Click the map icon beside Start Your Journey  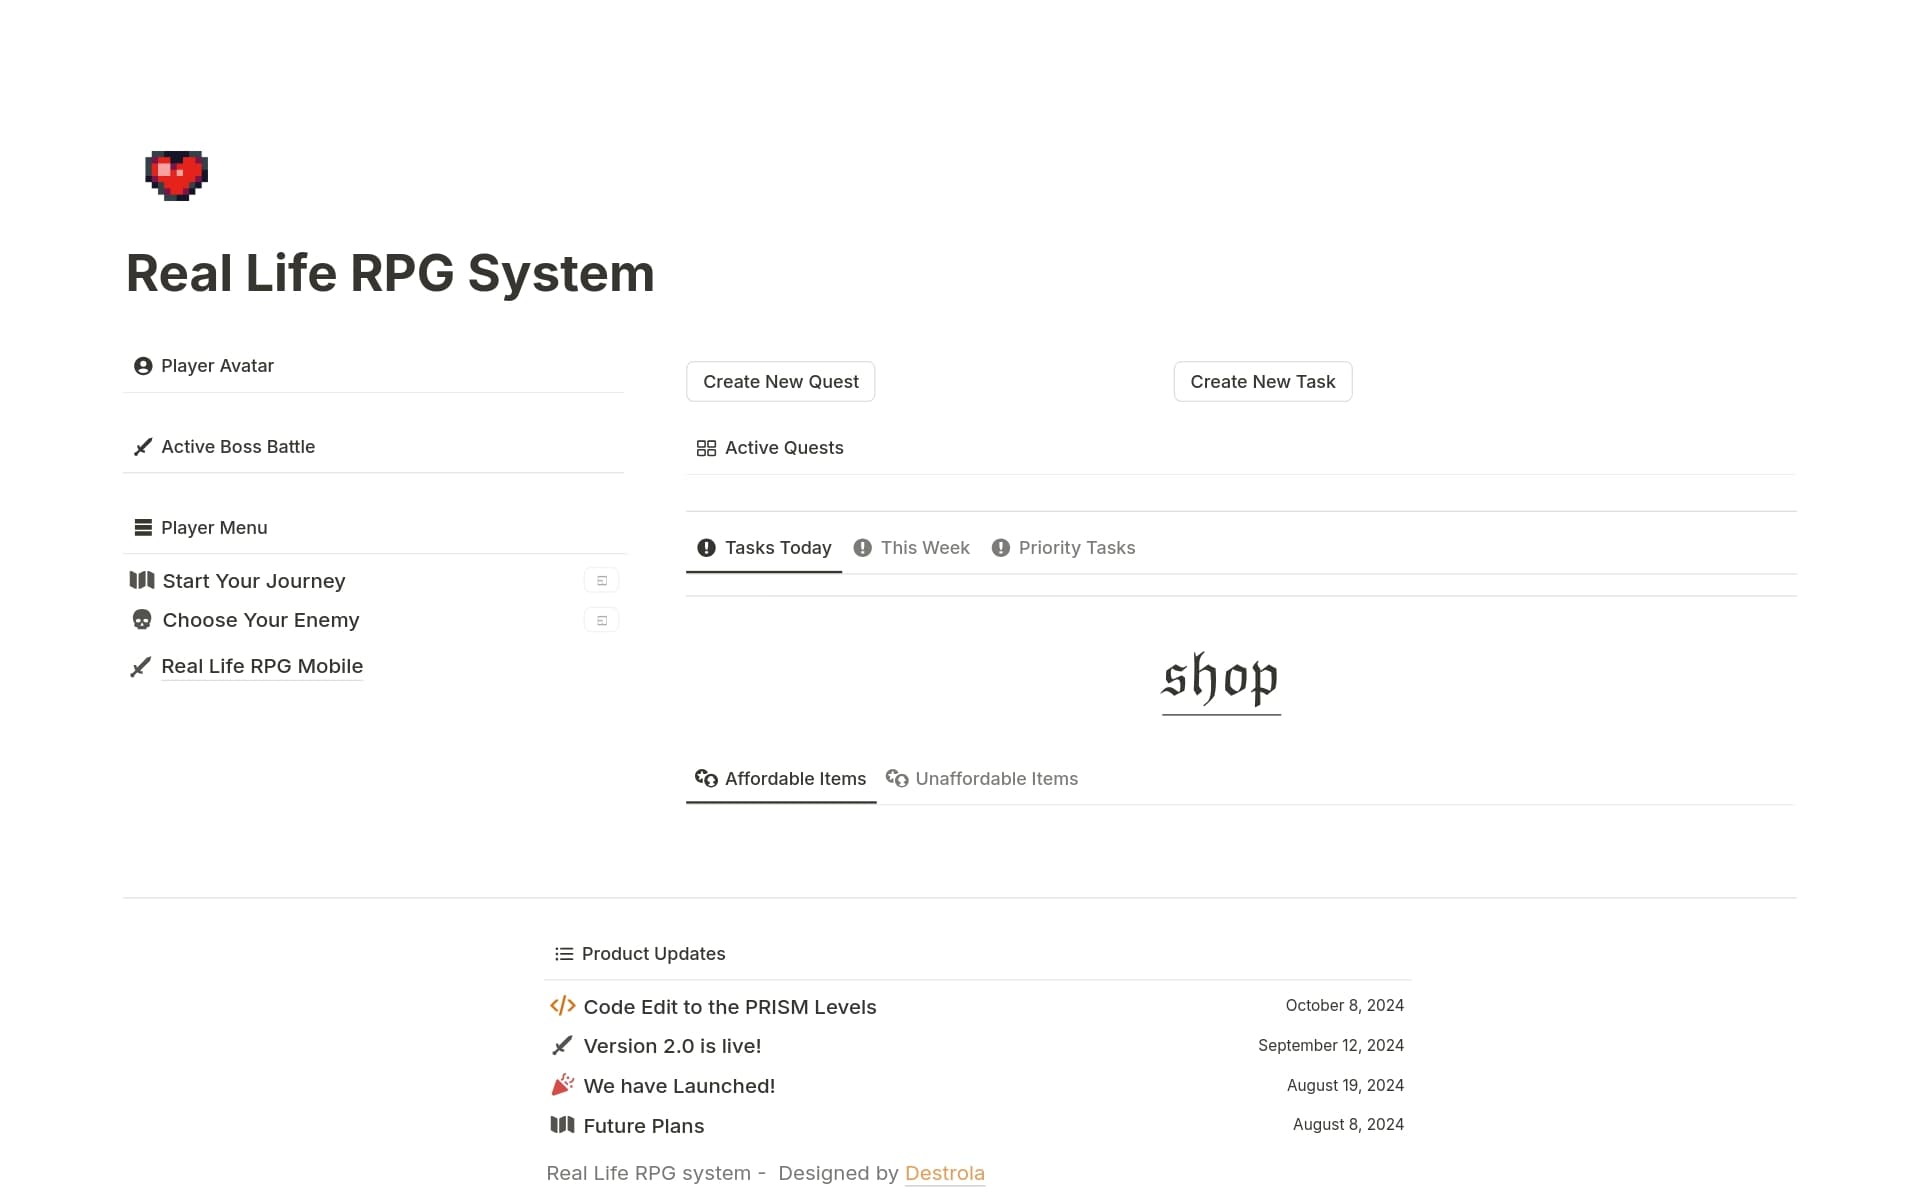[142, 580]
